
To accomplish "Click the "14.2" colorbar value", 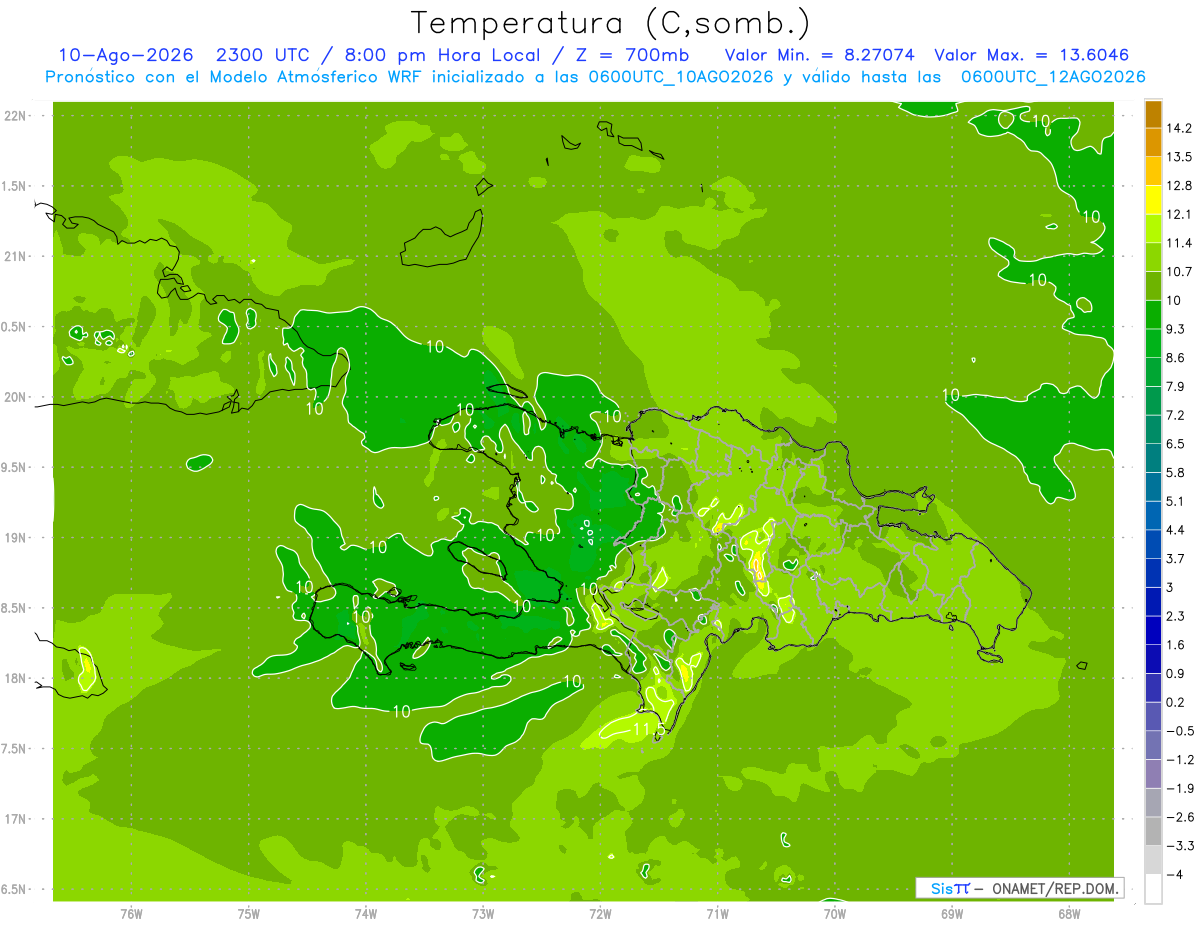I will pyautogui.click(x=1179, y=128).
